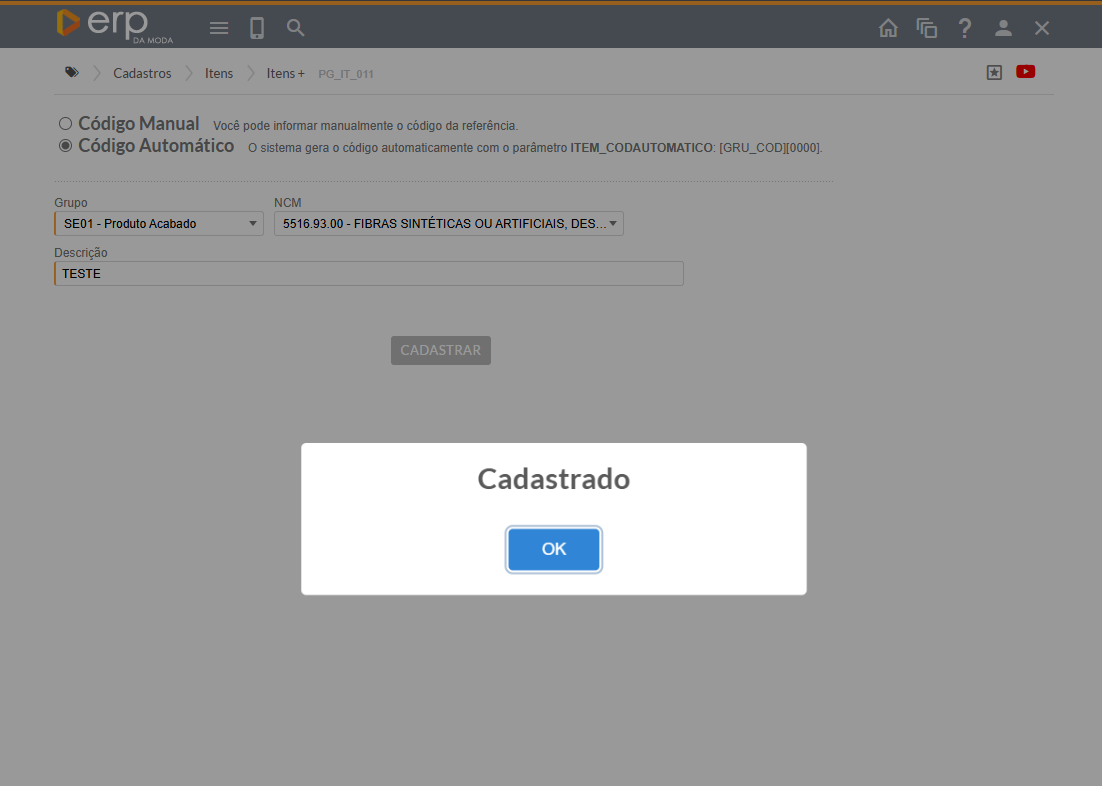This screenshot has width=1102, height=786.
Task: Select the Código Automático radio option
Action: [x=66, y=146]
